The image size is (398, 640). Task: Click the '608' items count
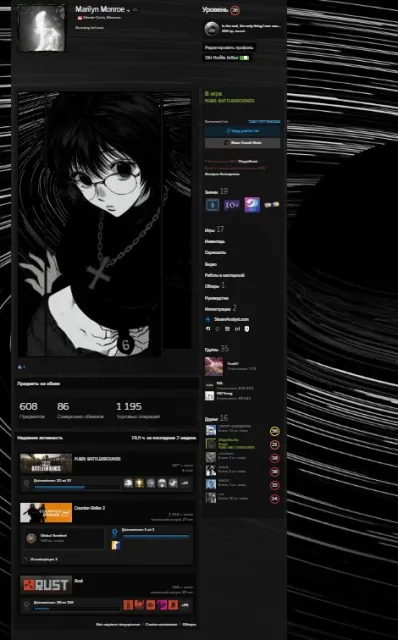click(28, 407)
